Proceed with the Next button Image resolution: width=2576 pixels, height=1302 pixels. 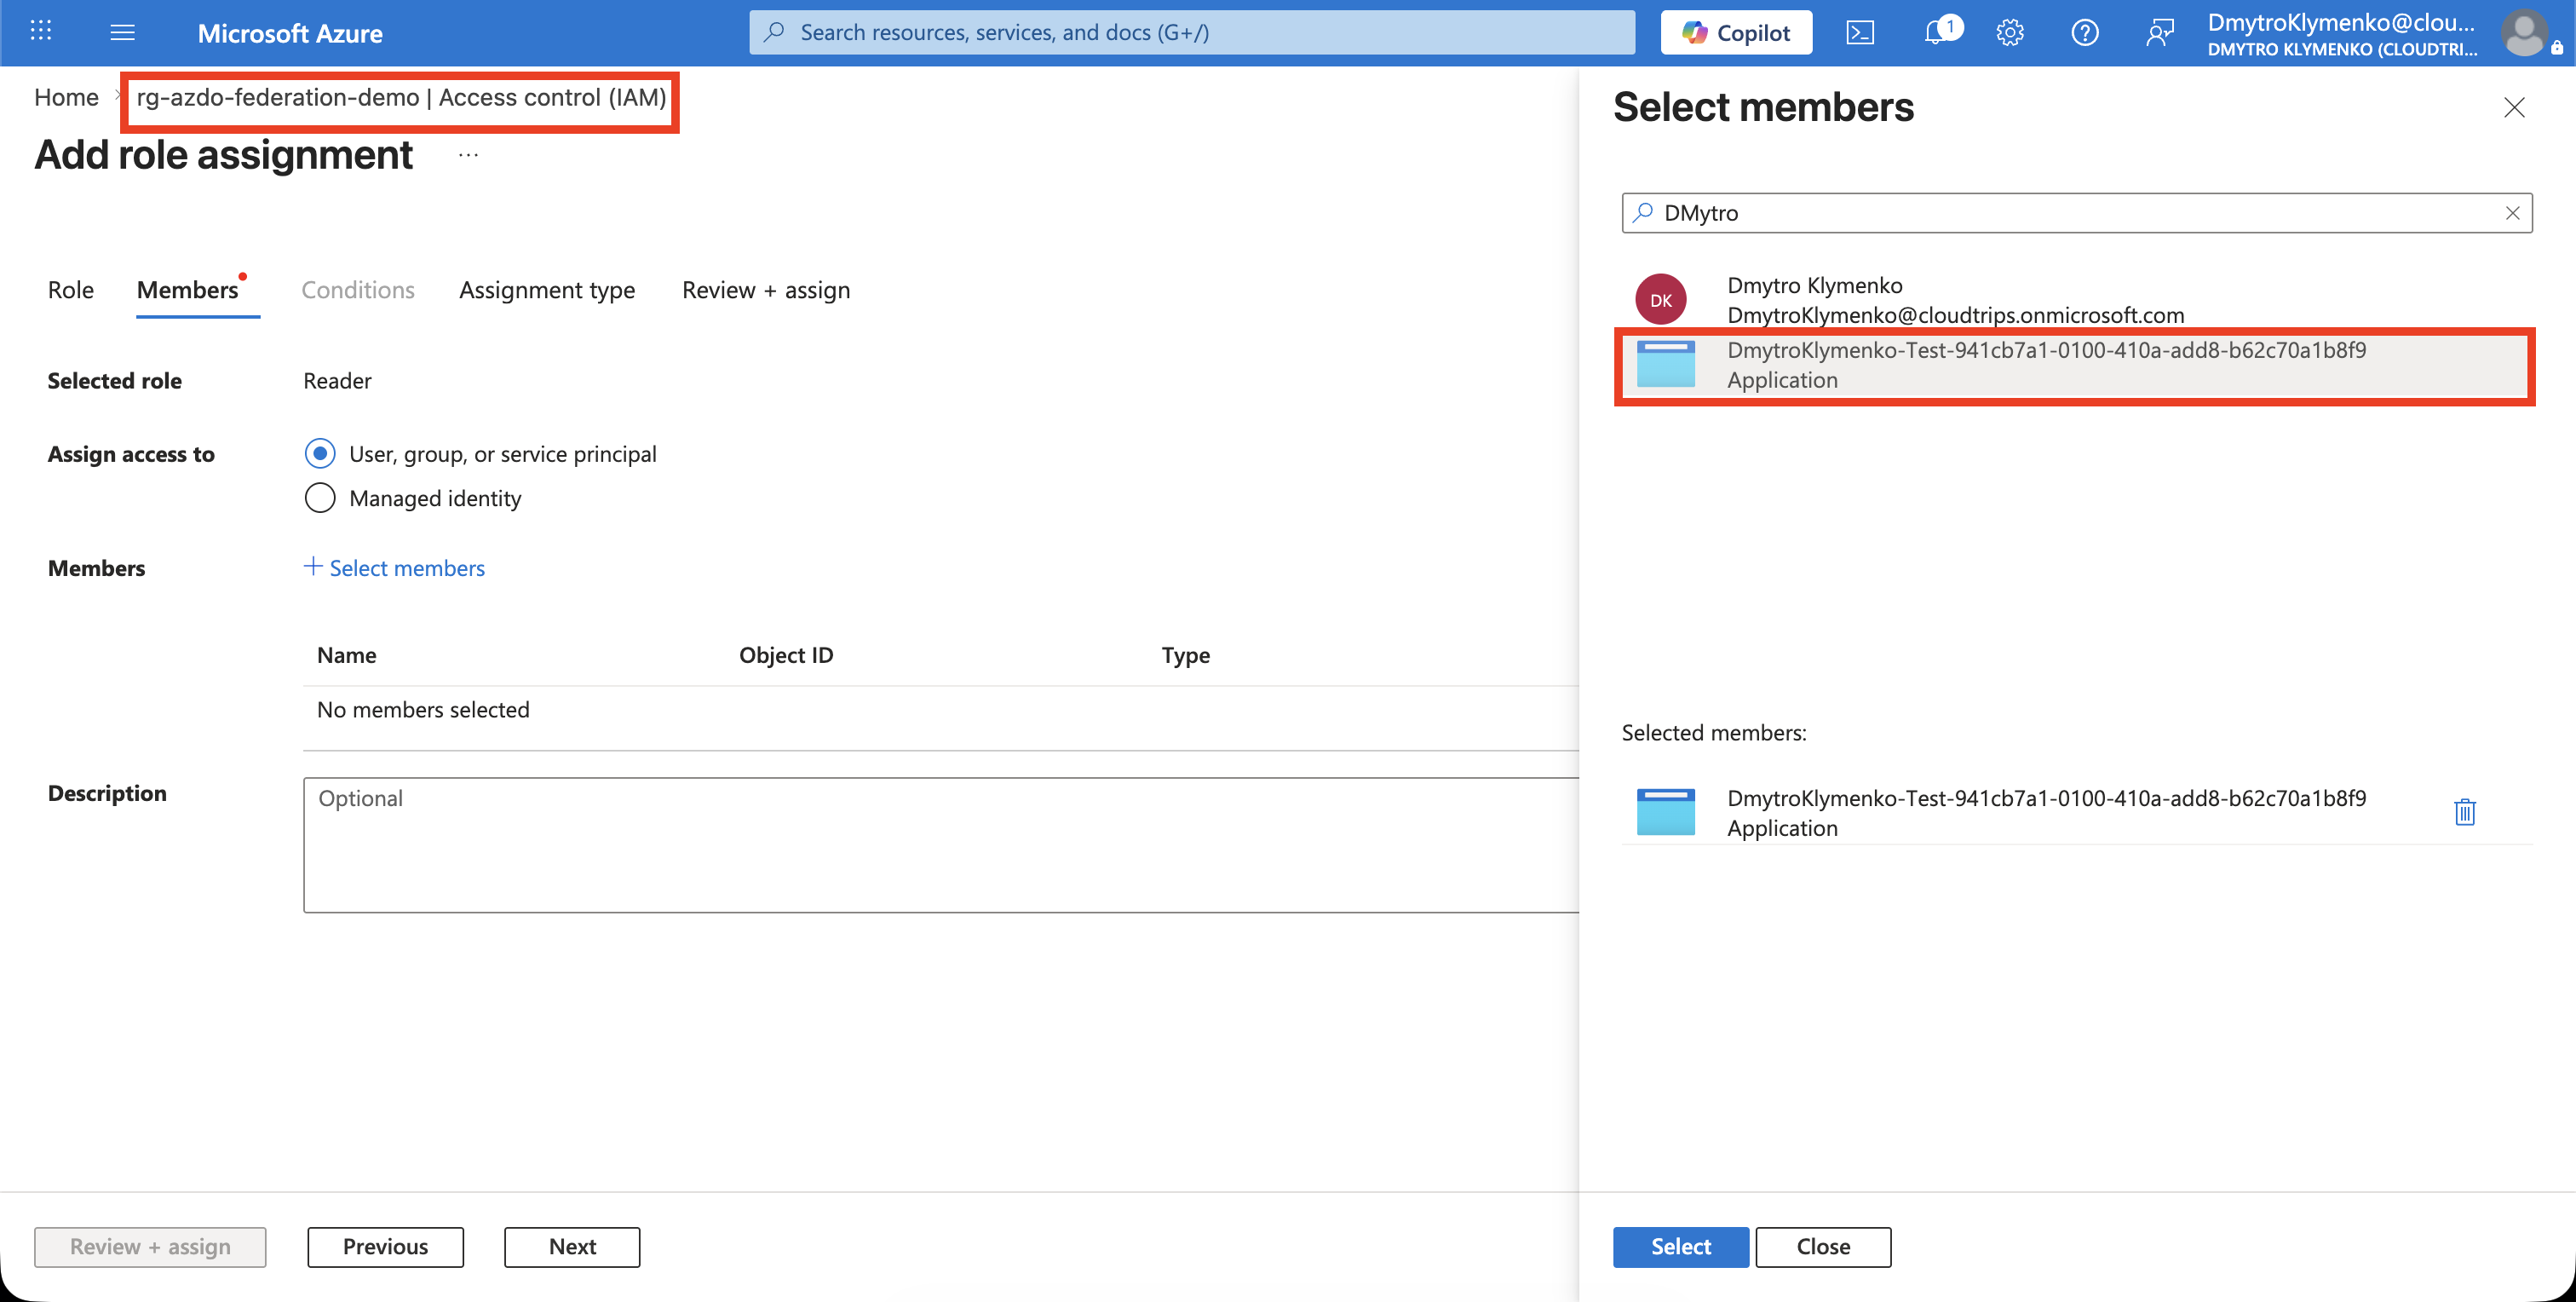(572, 1247)
